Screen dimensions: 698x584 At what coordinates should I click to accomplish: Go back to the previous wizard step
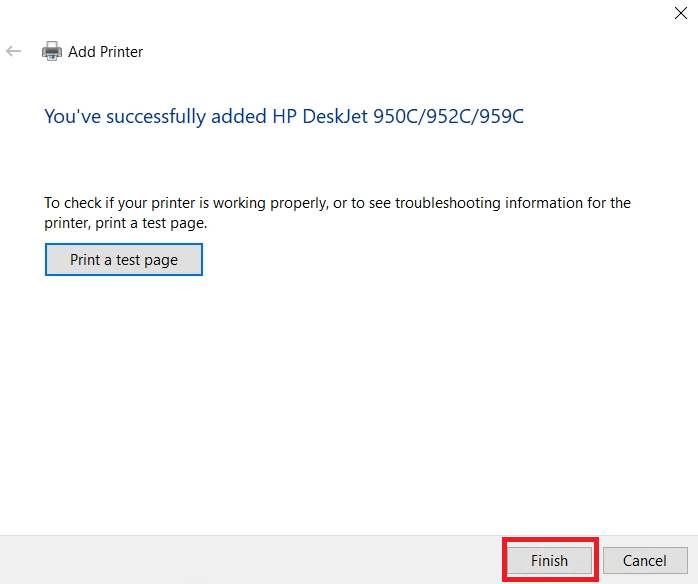point(14,51)
